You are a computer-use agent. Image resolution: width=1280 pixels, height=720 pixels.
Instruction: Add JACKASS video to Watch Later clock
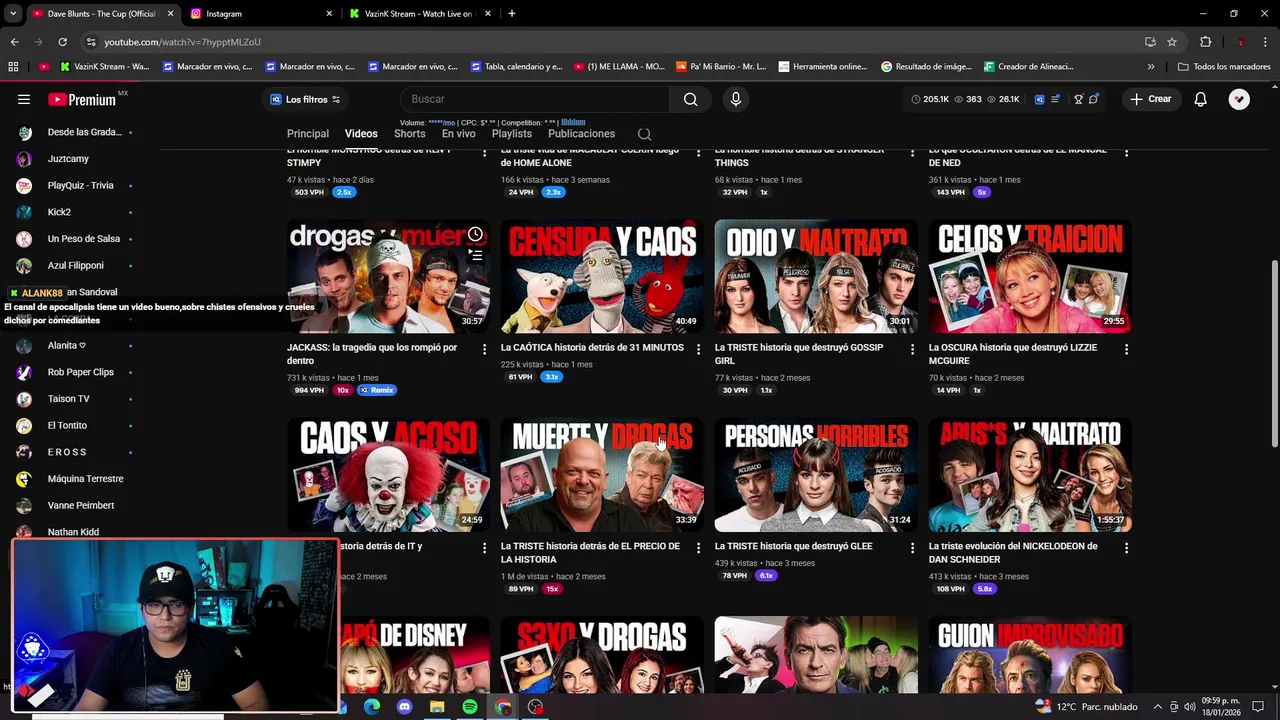[475, 235]
